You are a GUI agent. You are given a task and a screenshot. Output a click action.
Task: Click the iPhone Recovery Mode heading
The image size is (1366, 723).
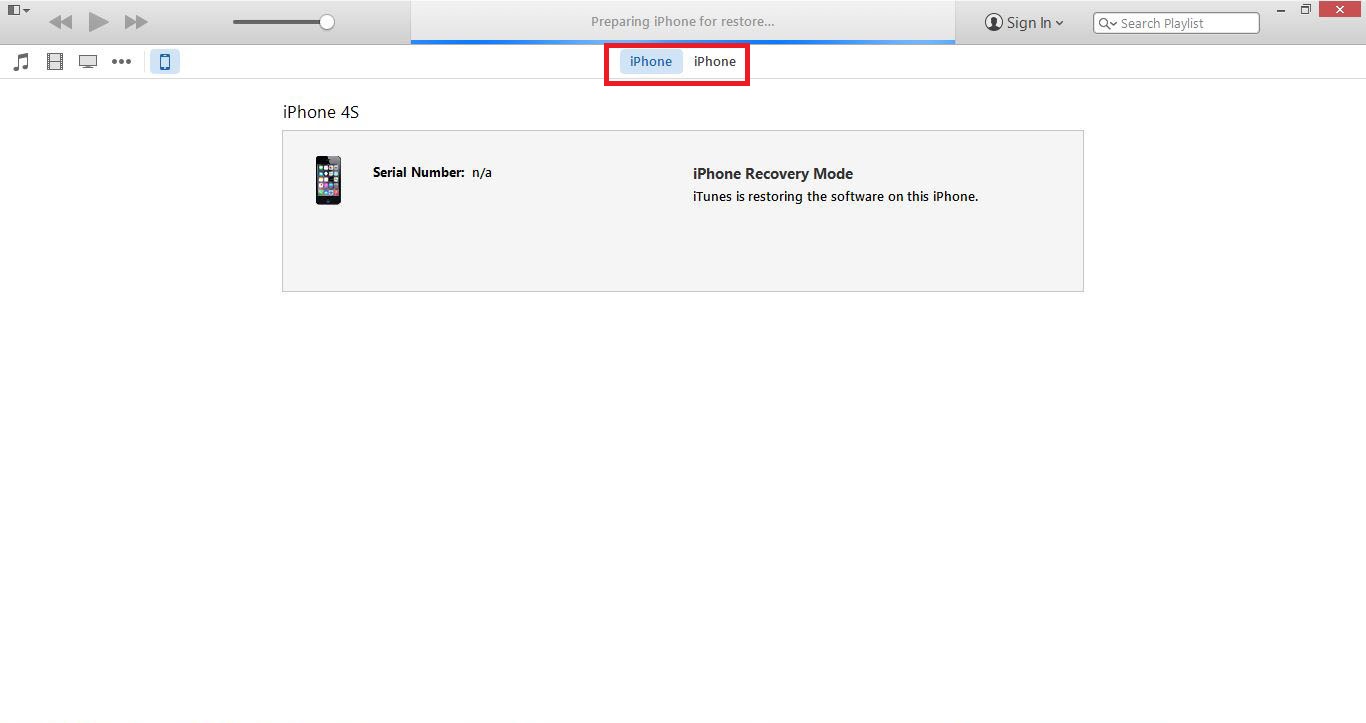773,174
